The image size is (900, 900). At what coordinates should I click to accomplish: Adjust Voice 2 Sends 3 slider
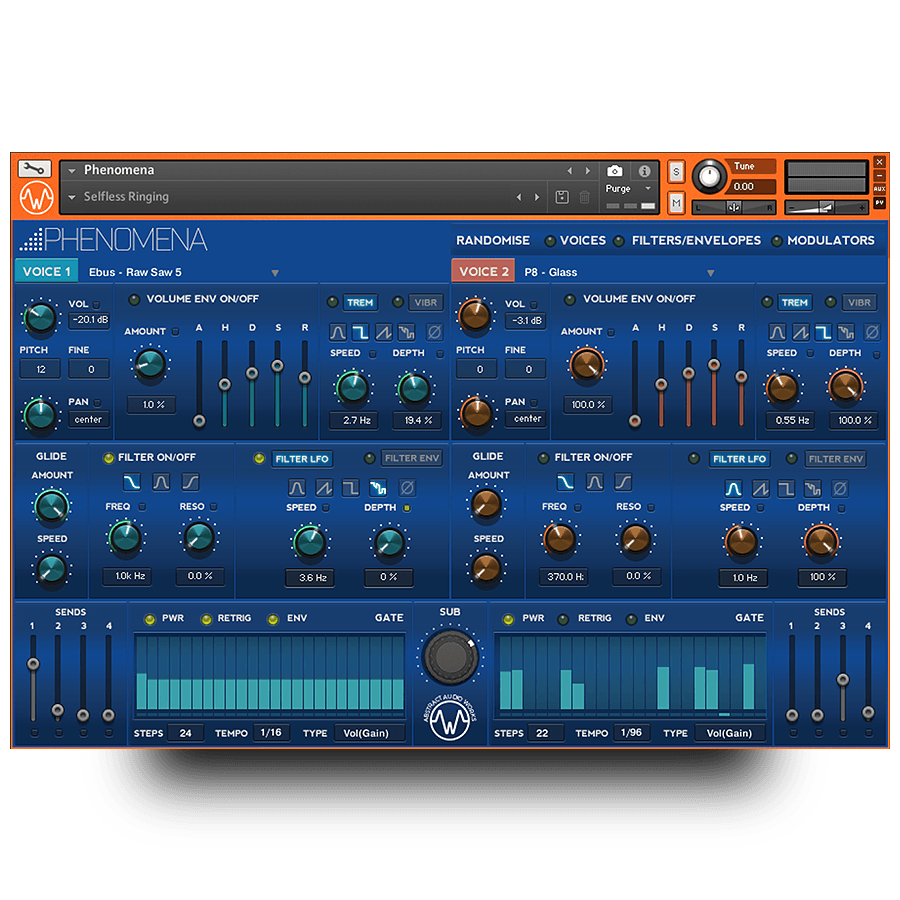[x=843, y=678]
